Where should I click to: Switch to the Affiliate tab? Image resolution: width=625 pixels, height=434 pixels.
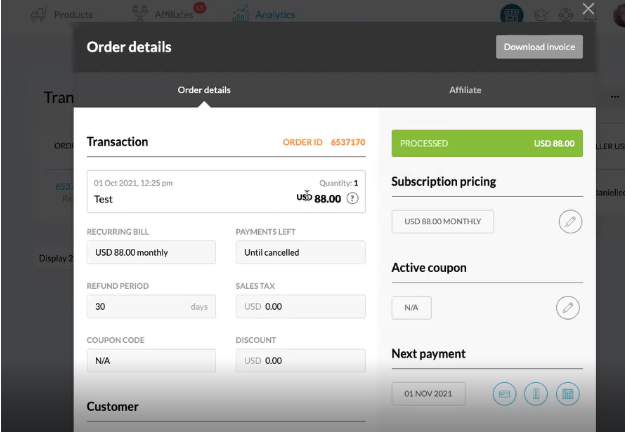click(x=465, y=90)
